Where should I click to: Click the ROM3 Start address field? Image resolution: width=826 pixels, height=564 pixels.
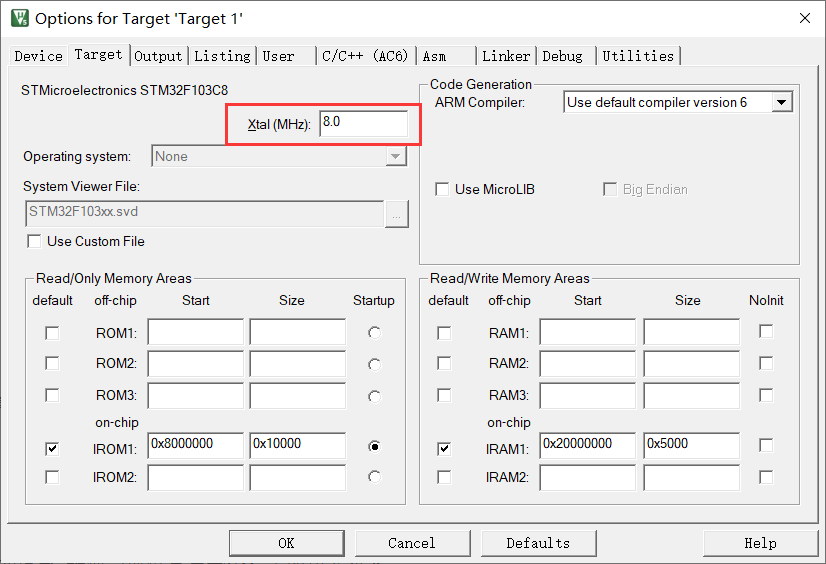tap(195, 395)
